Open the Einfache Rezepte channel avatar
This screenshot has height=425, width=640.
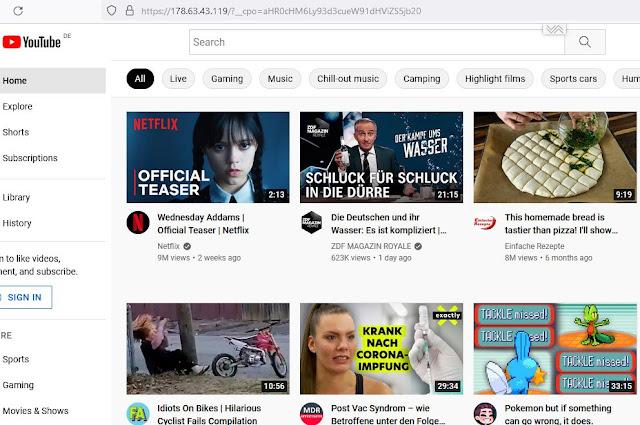click(485, 223)
